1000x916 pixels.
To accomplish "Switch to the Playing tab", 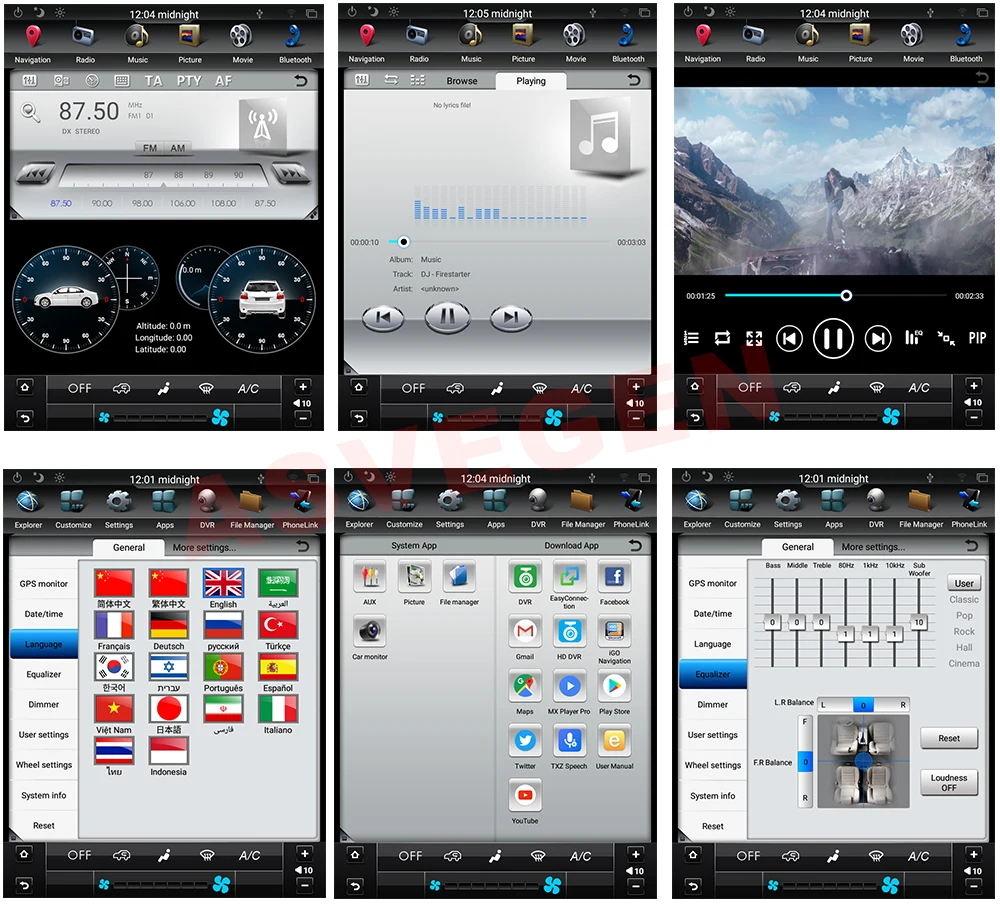I will point(531,81).
